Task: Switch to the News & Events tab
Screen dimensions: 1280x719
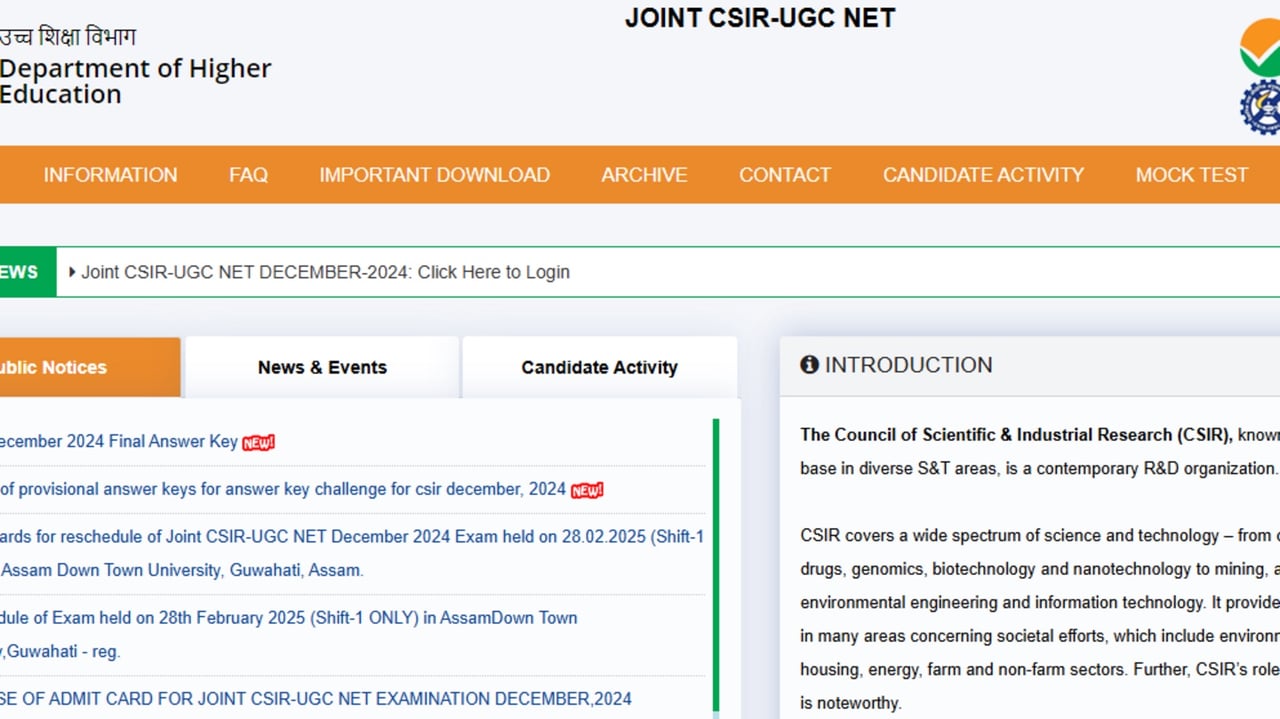Action: coord(322,367)
